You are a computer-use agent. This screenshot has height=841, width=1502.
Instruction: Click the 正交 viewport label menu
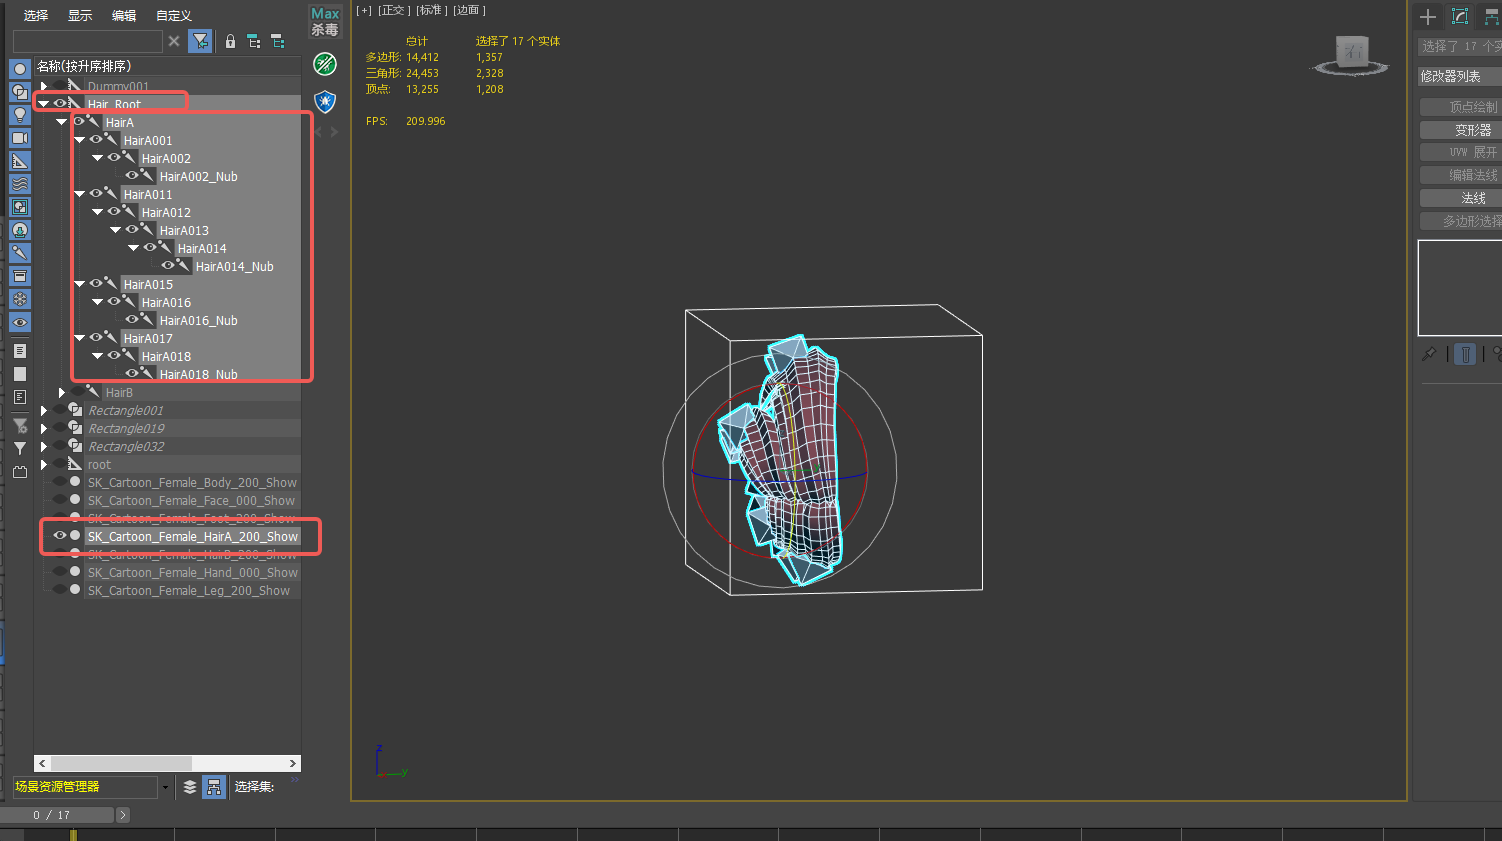coord(394,10)
